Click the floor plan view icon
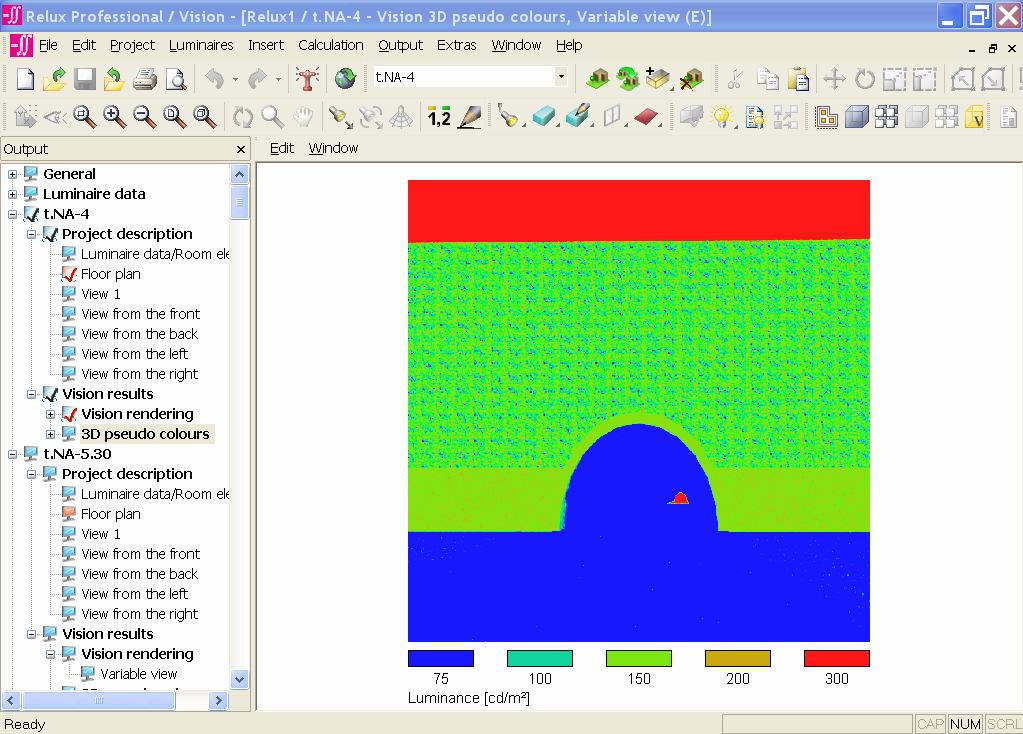 [826, 117]
